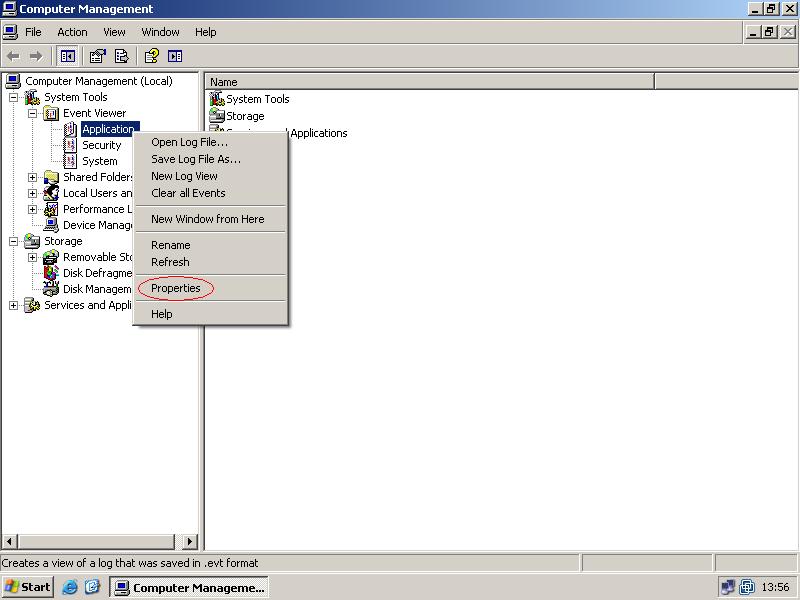800x600 pixels.
Task: Click the VMware icon in the system tray
Action: 746,587
